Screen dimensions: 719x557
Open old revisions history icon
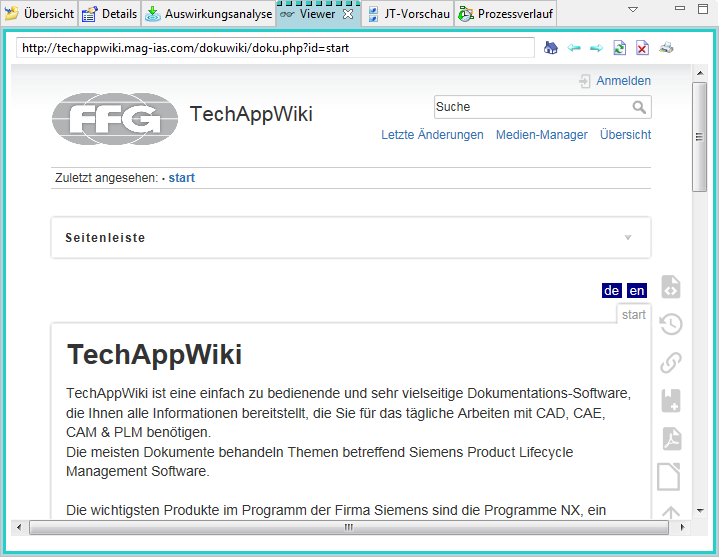pos(671,324)
